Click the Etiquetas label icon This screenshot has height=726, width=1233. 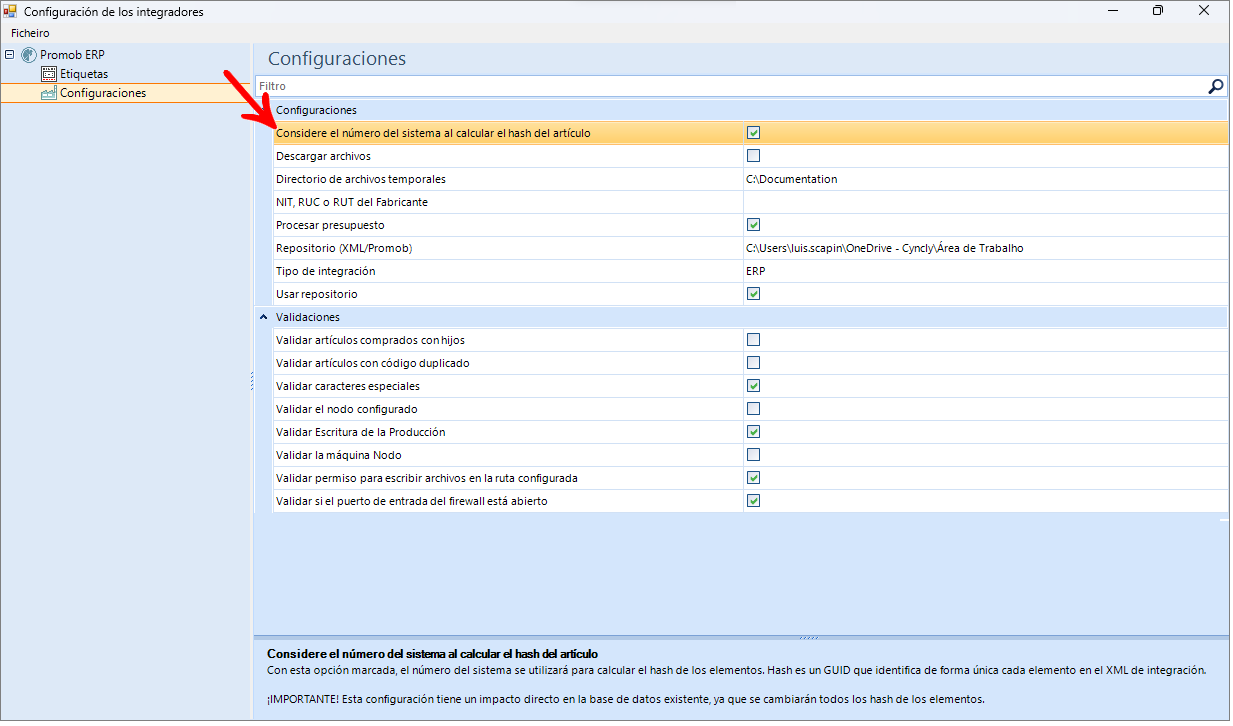(49, 74)
